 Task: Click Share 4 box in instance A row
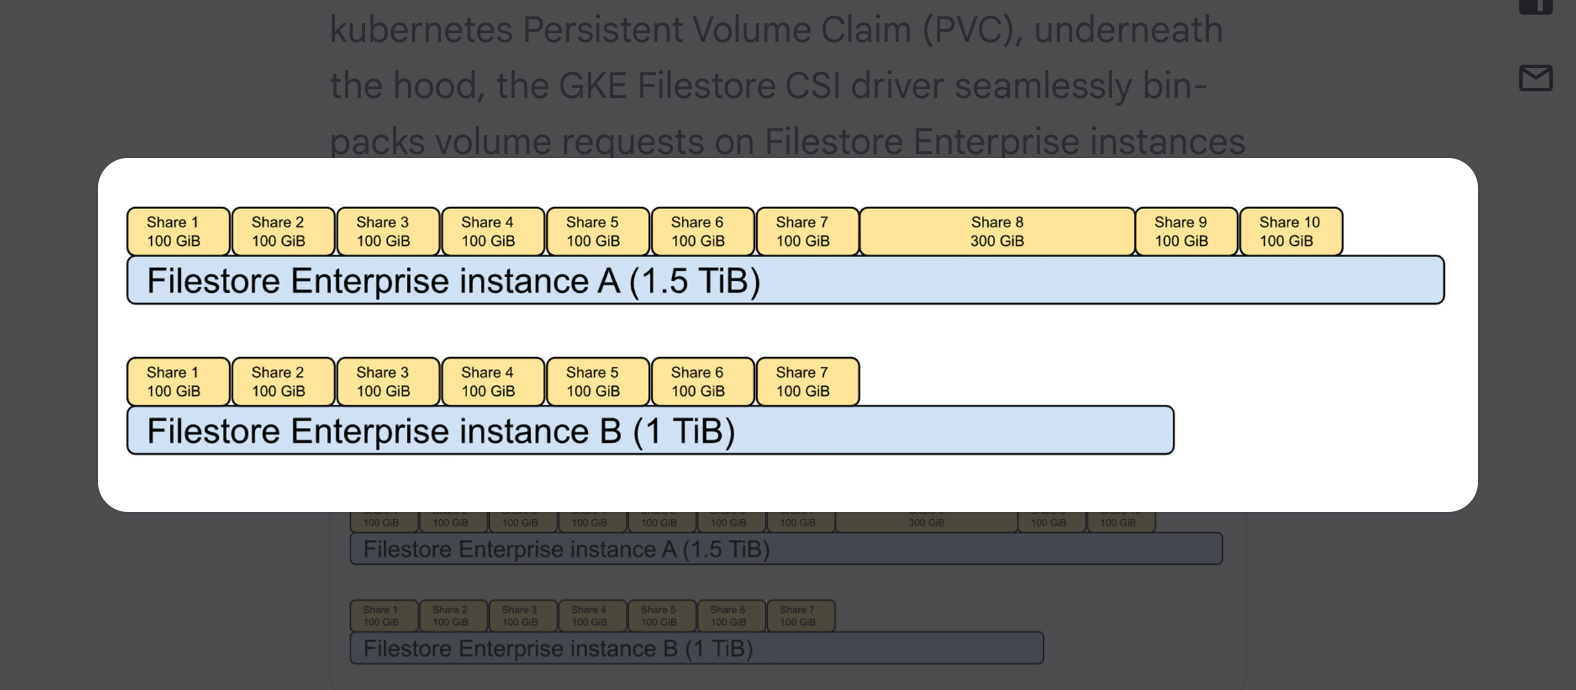[x=493, y=232]
